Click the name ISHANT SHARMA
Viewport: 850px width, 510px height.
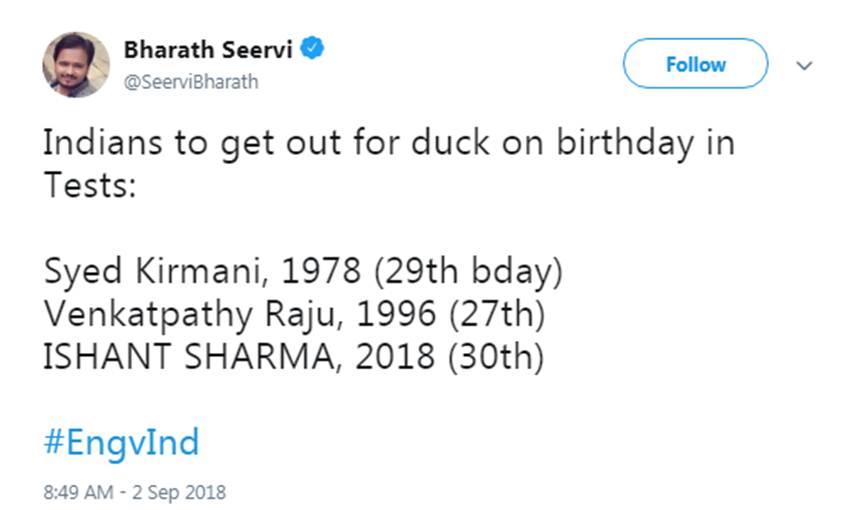click(x=194, y=357)
